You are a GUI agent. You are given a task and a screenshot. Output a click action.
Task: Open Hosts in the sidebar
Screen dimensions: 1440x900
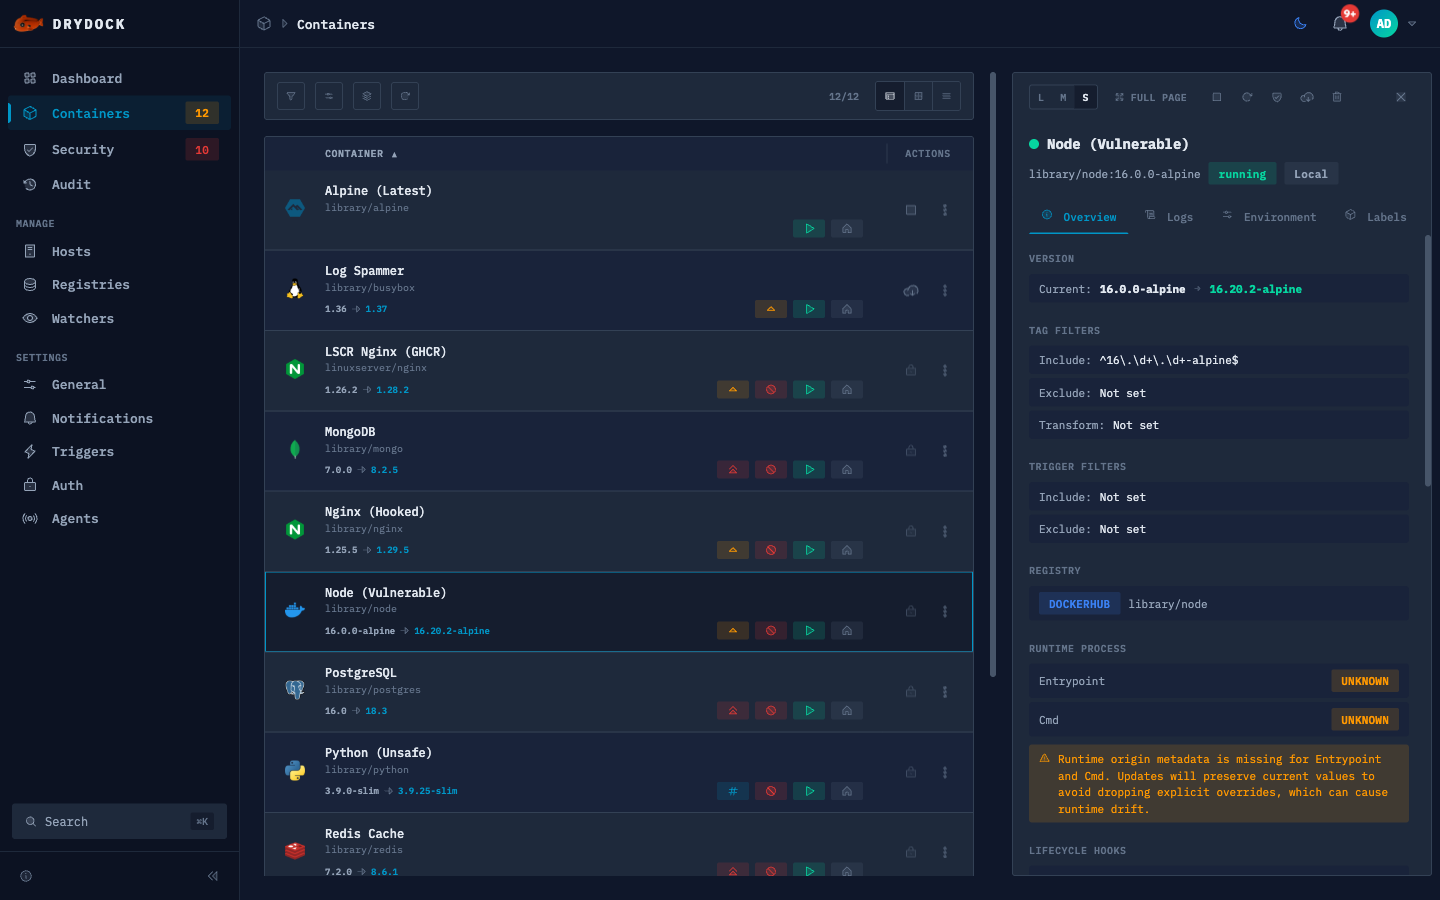[x=119, y=252]
